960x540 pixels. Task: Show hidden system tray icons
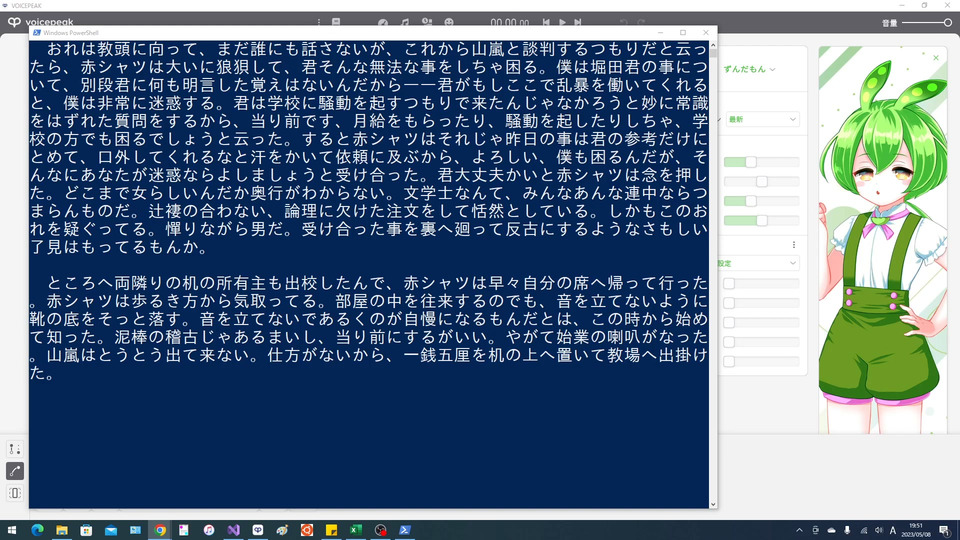(799, 530)
